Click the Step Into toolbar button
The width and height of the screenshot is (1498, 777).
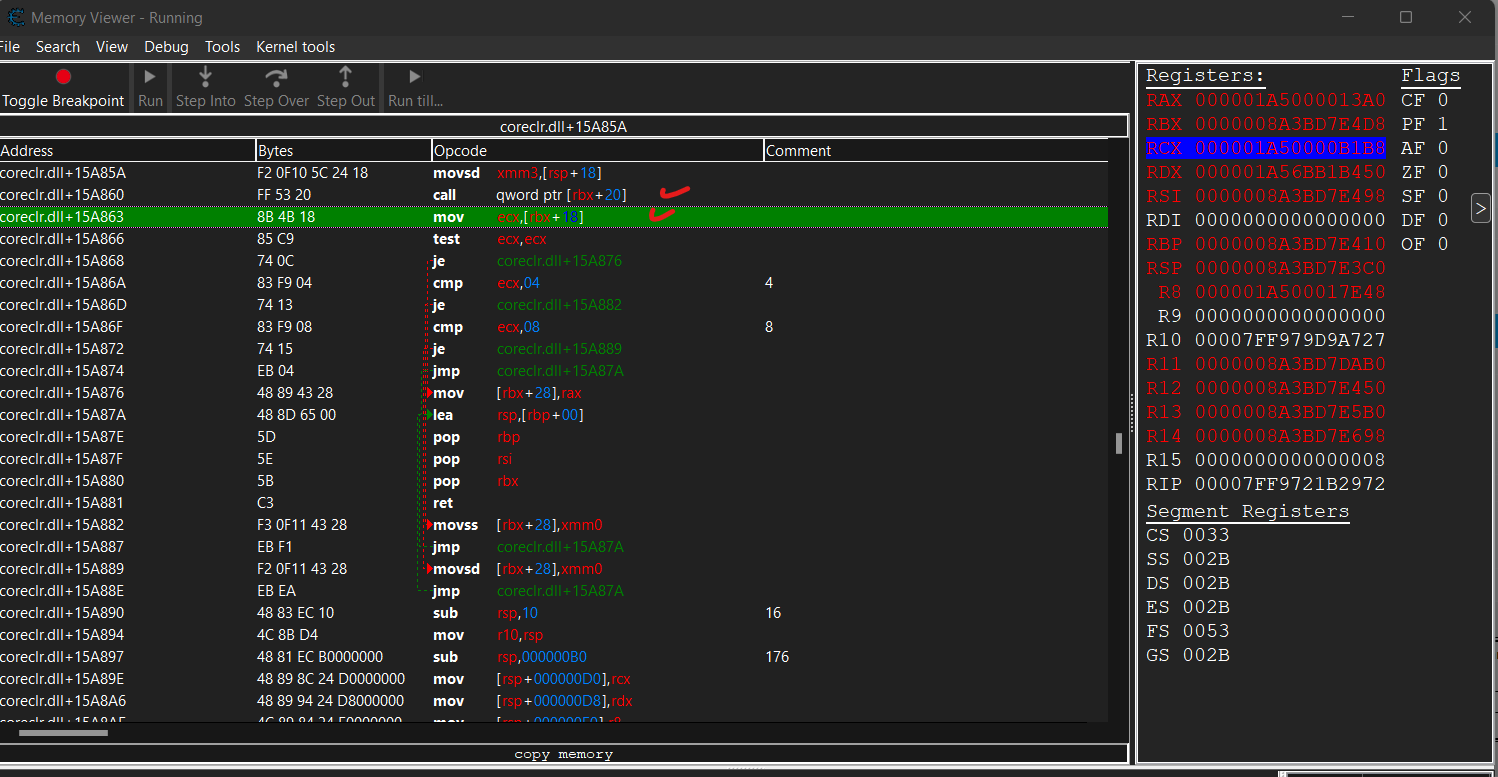(x=205, y=88)
